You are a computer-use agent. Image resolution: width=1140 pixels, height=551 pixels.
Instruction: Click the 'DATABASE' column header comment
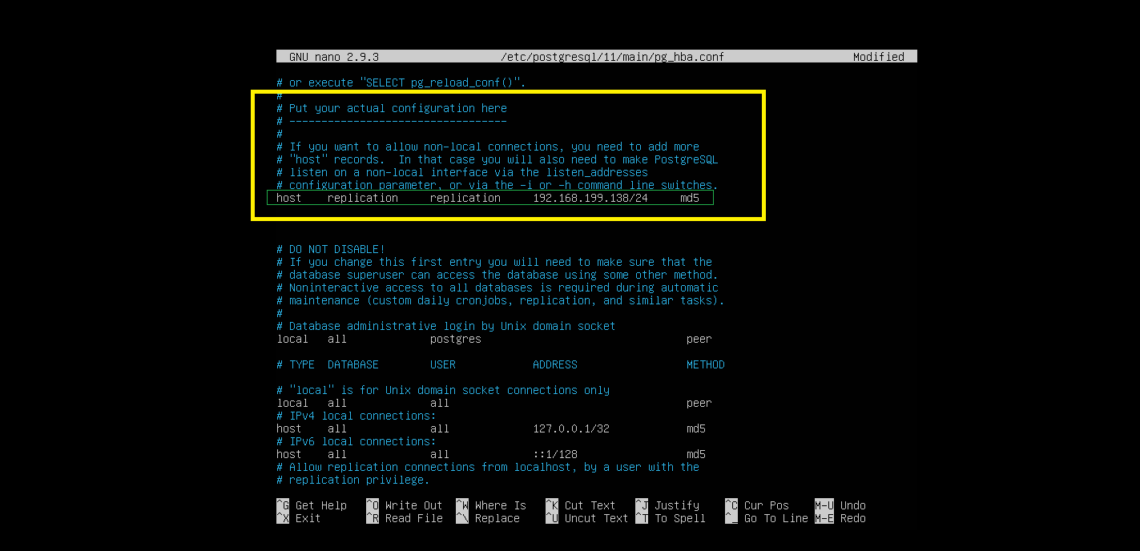coord(353,365)
